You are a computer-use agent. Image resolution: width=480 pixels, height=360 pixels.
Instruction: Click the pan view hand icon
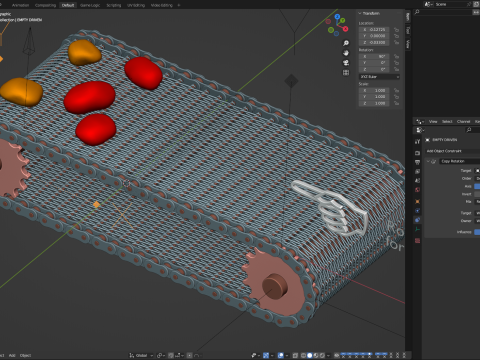[x=346, y=53]
